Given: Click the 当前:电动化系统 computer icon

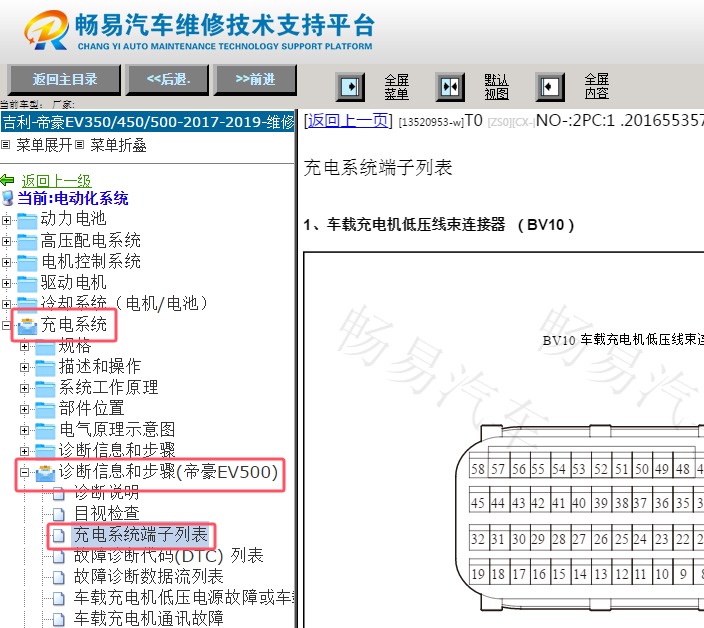Looking at the screenshot, I should coord(8,198).
